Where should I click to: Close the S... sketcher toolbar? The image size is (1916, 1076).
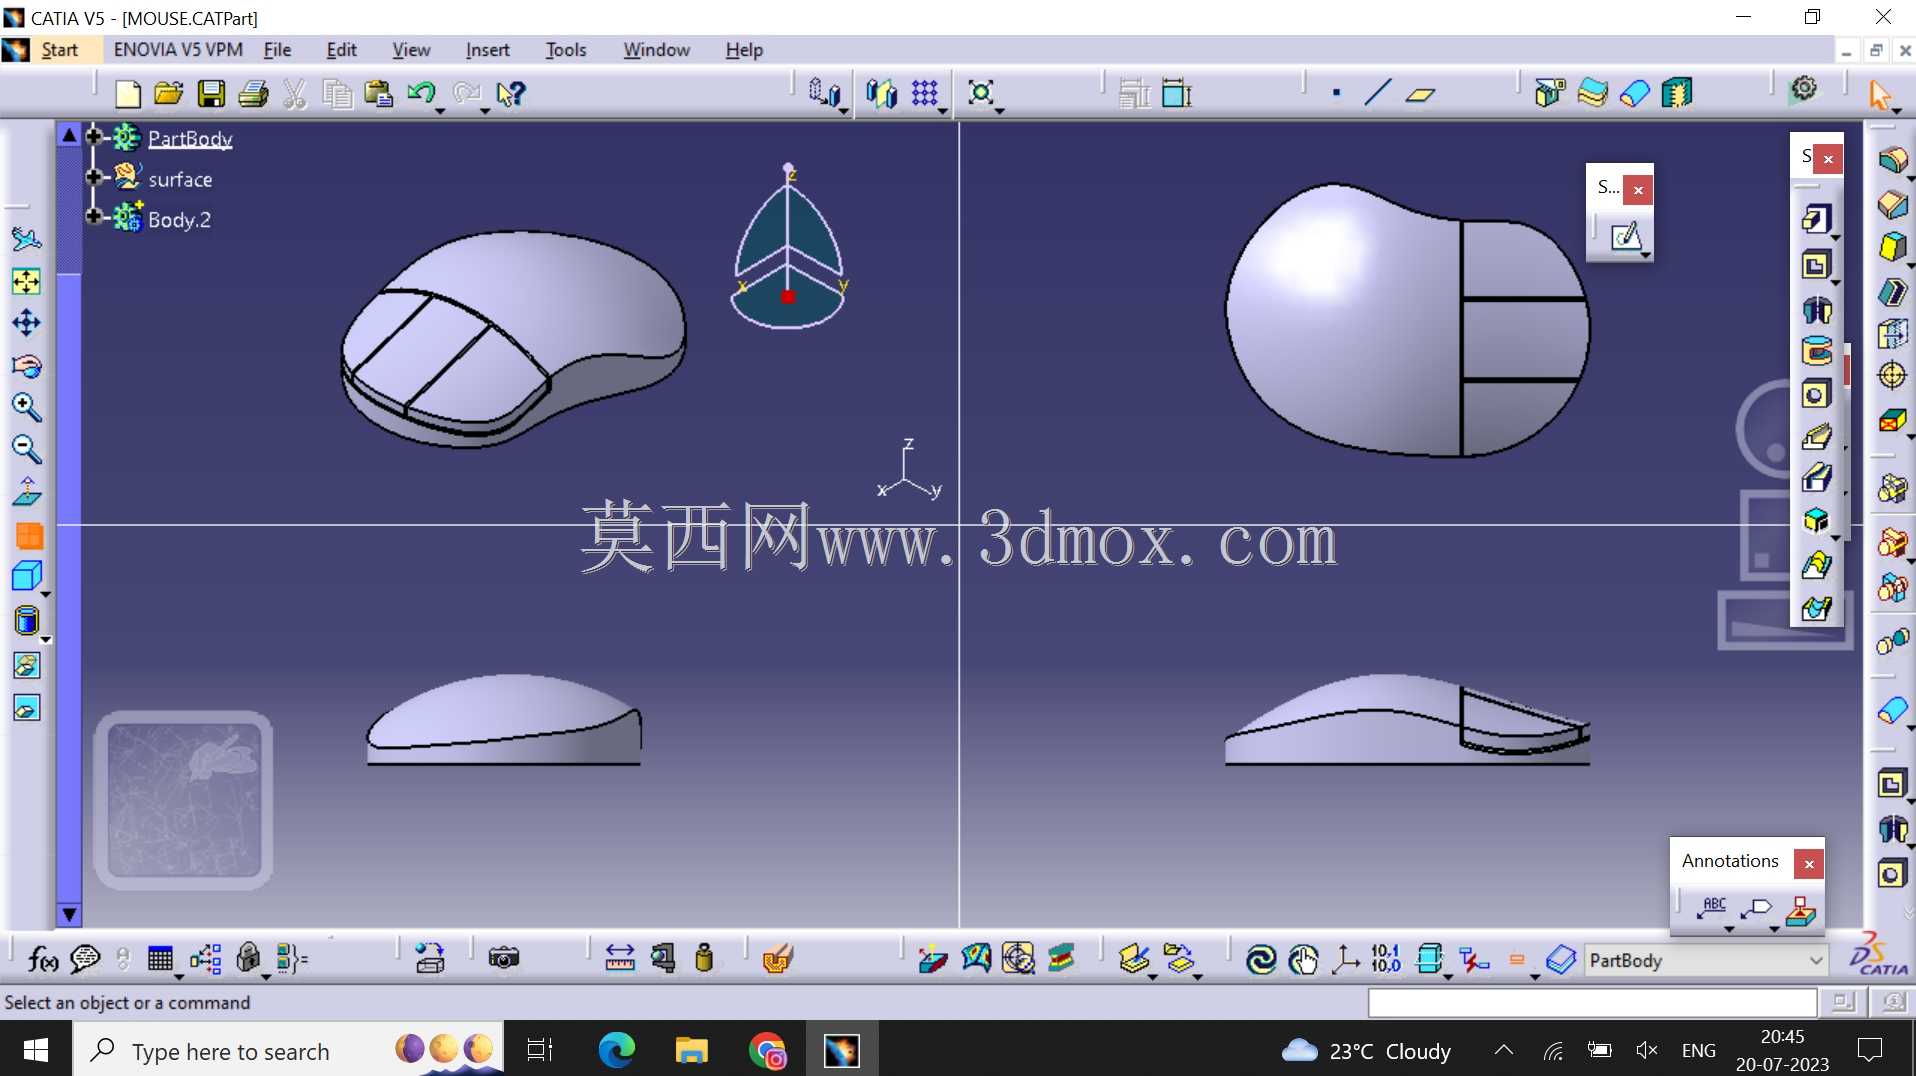point(1638,190)
